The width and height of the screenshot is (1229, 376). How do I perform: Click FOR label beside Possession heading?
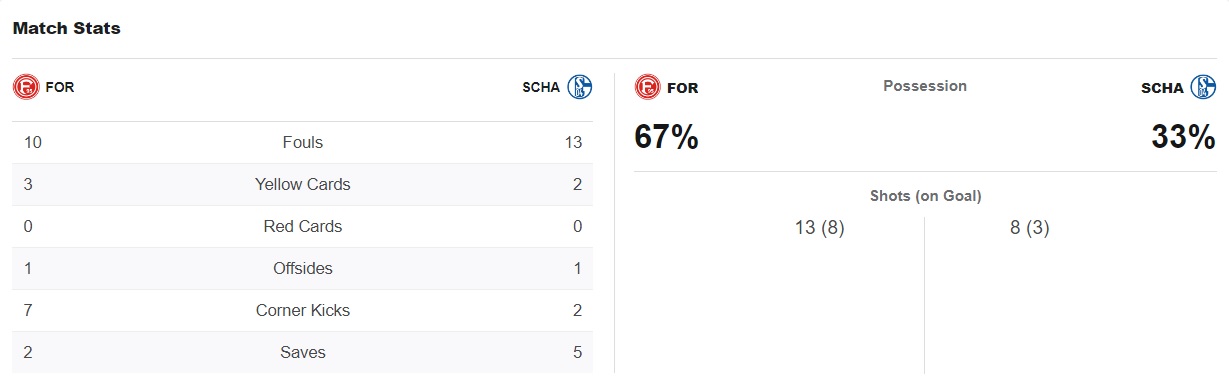click(682, 88)
